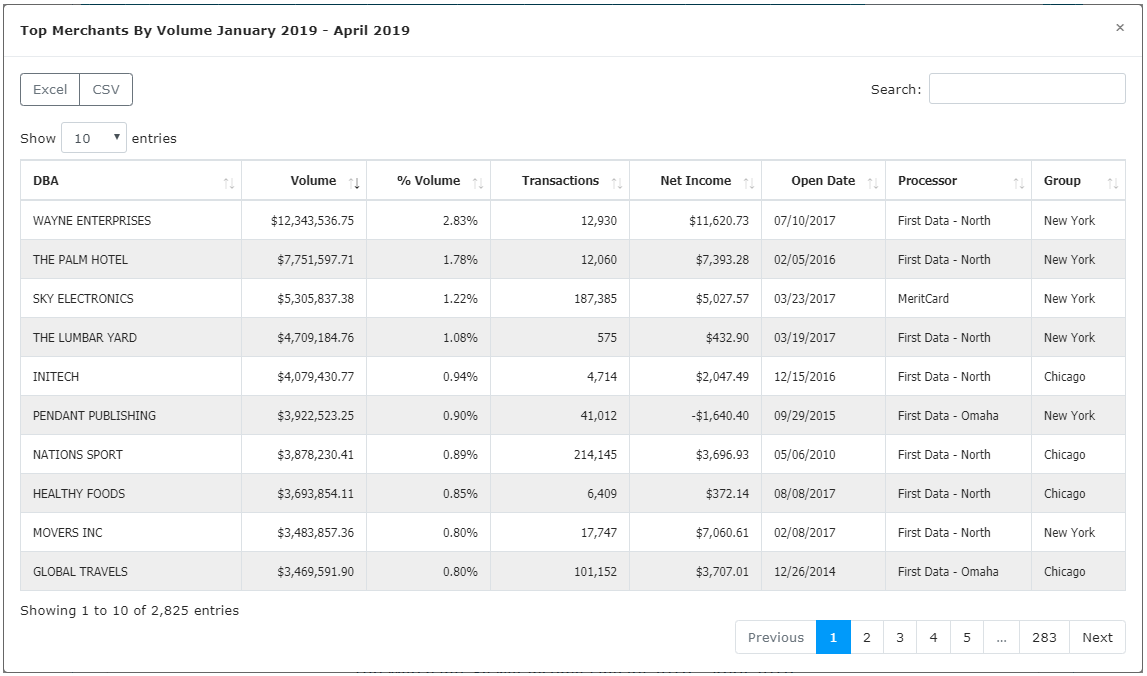Select the WAYNE ENTERPRISES merchant name
Viewport: 1147px width, 676px height.
pos(92,220)
